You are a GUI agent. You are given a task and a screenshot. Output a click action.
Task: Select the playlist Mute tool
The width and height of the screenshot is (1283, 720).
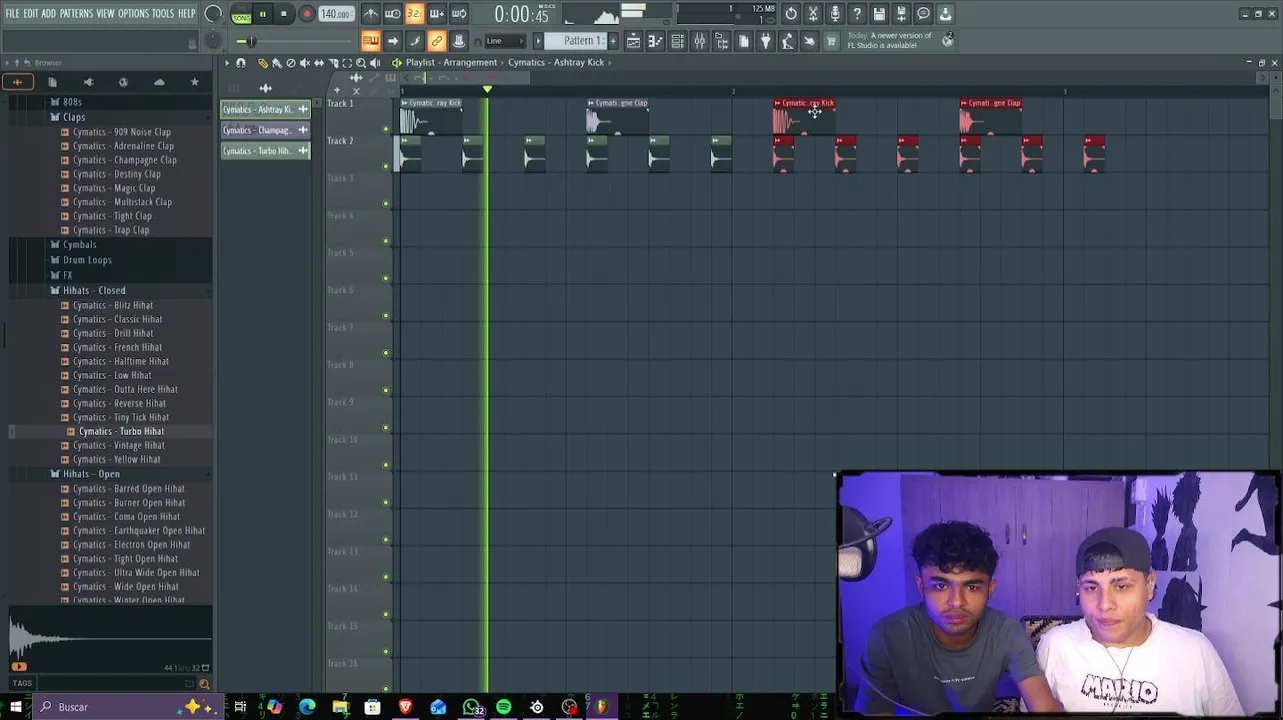(305, 62)
